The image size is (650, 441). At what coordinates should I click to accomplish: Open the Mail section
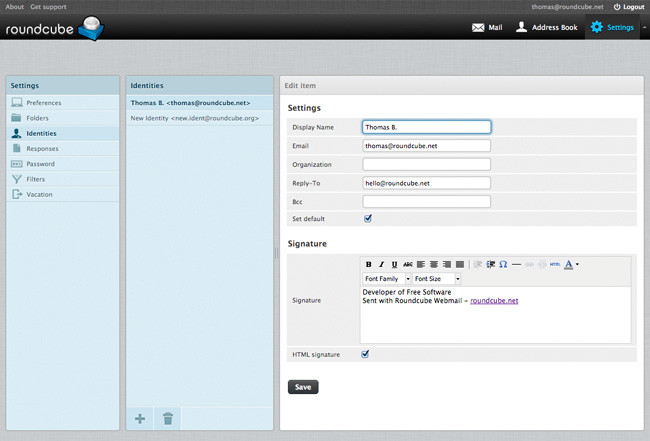[487, 27]
